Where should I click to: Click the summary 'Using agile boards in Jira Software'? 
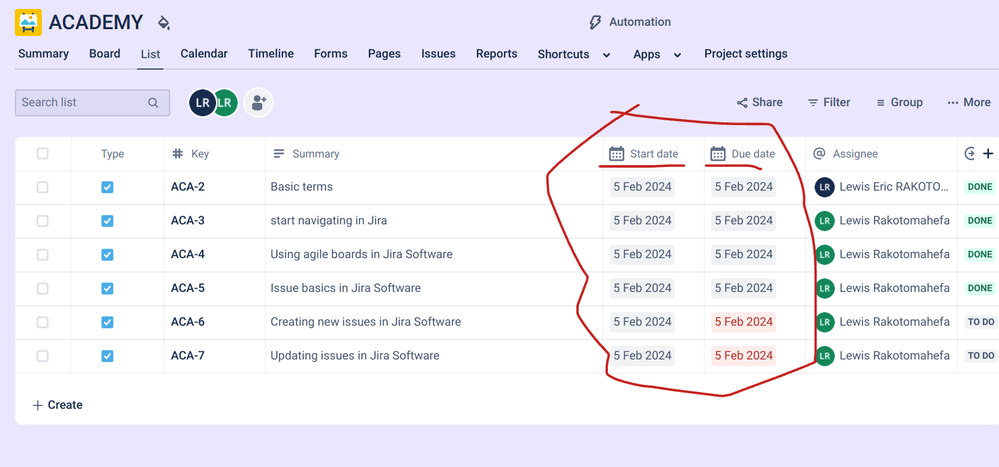click(361, 254)
